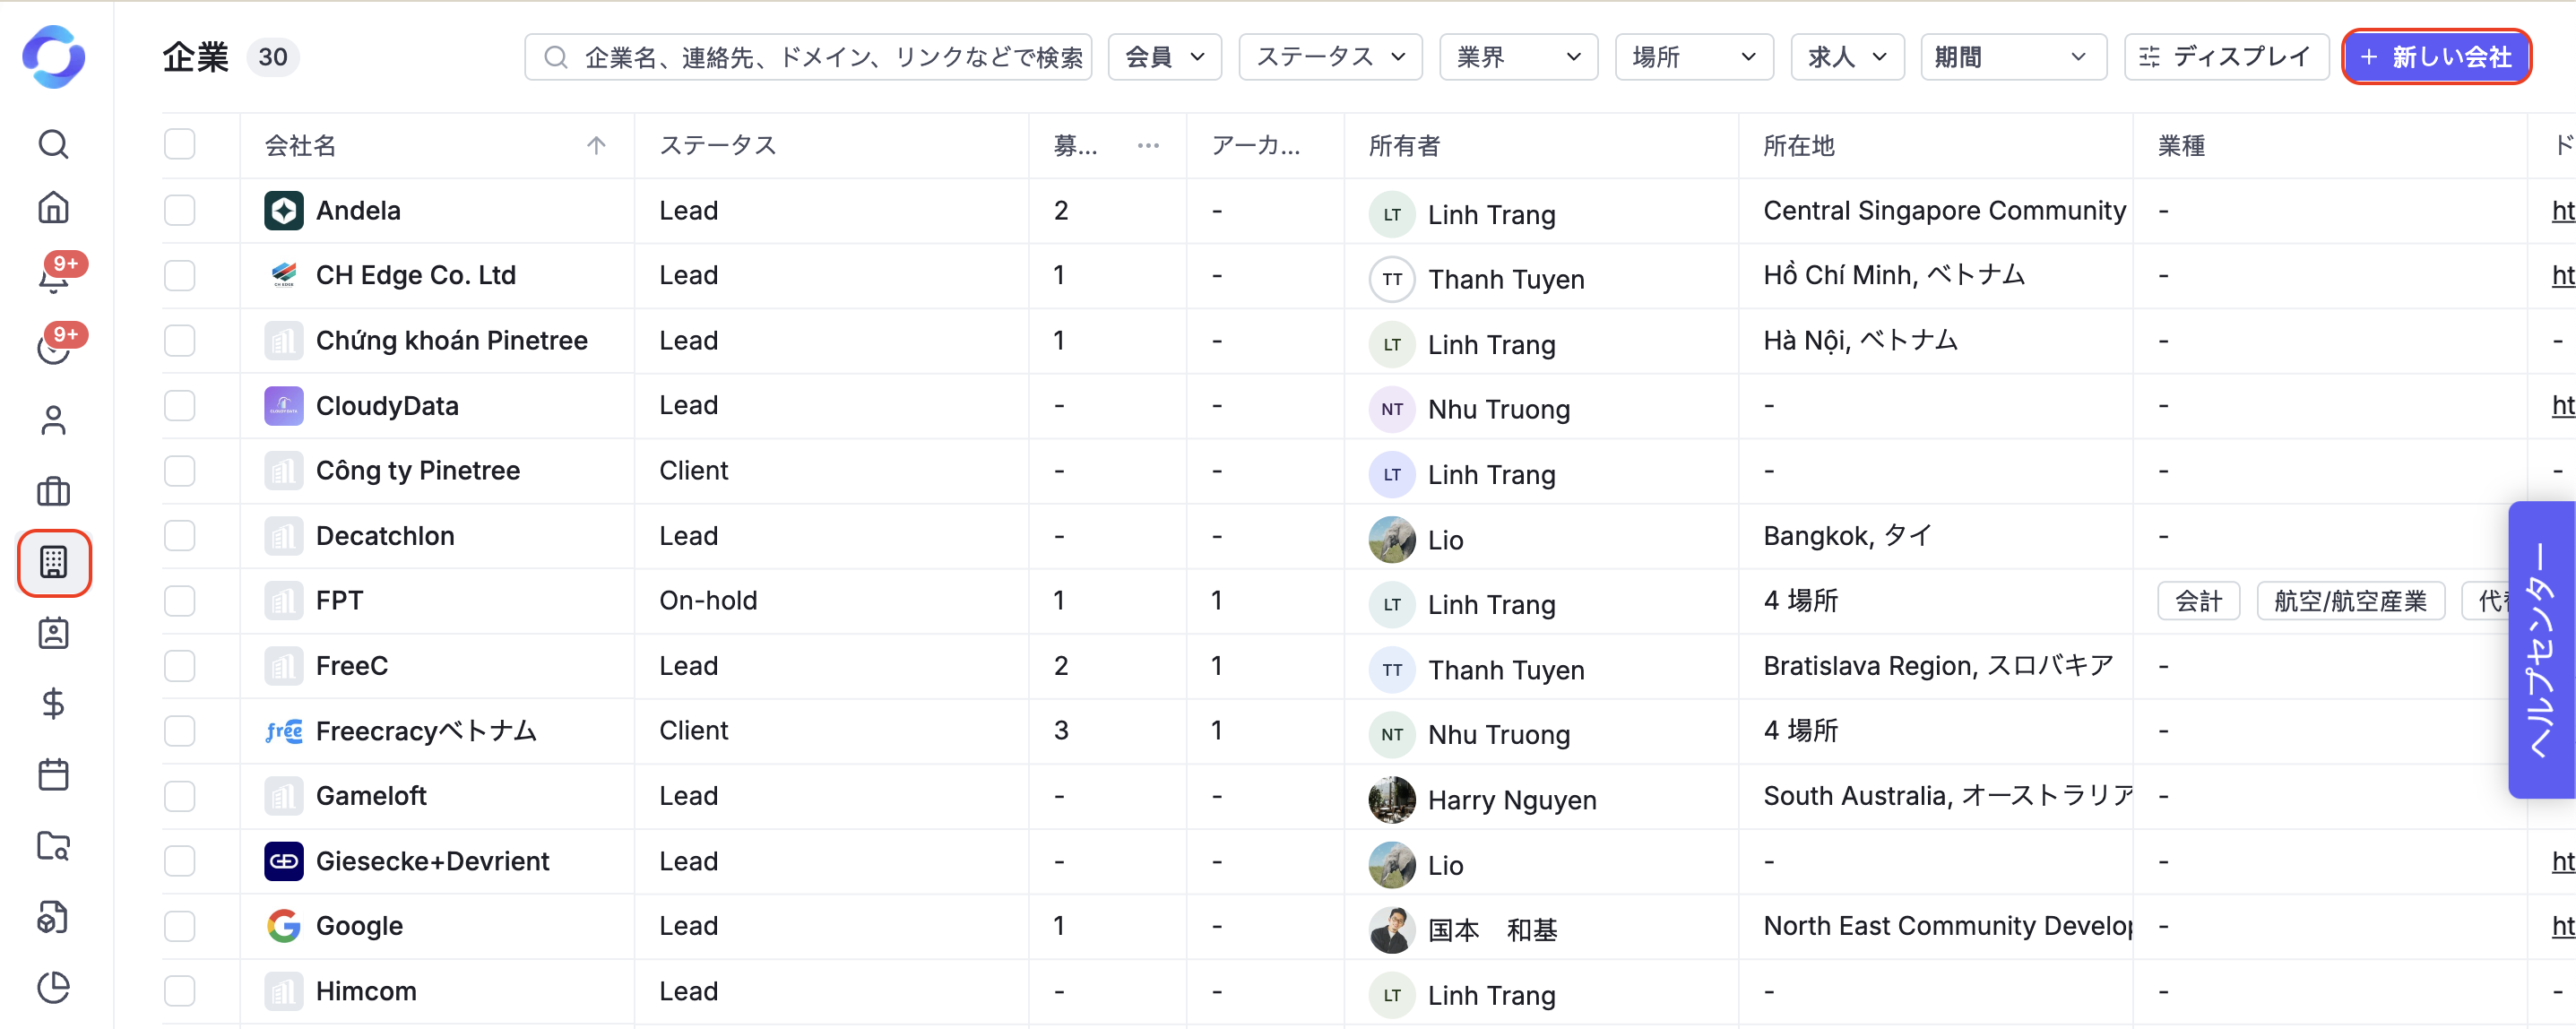
Task: Sort by the 会社名 column header
Action: (300, 146)
